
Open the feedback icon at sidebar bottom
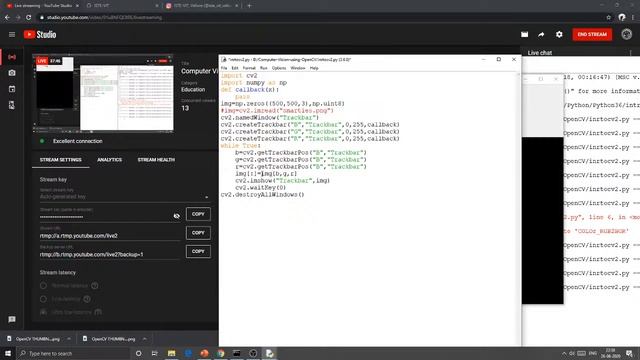click(12, 319)
